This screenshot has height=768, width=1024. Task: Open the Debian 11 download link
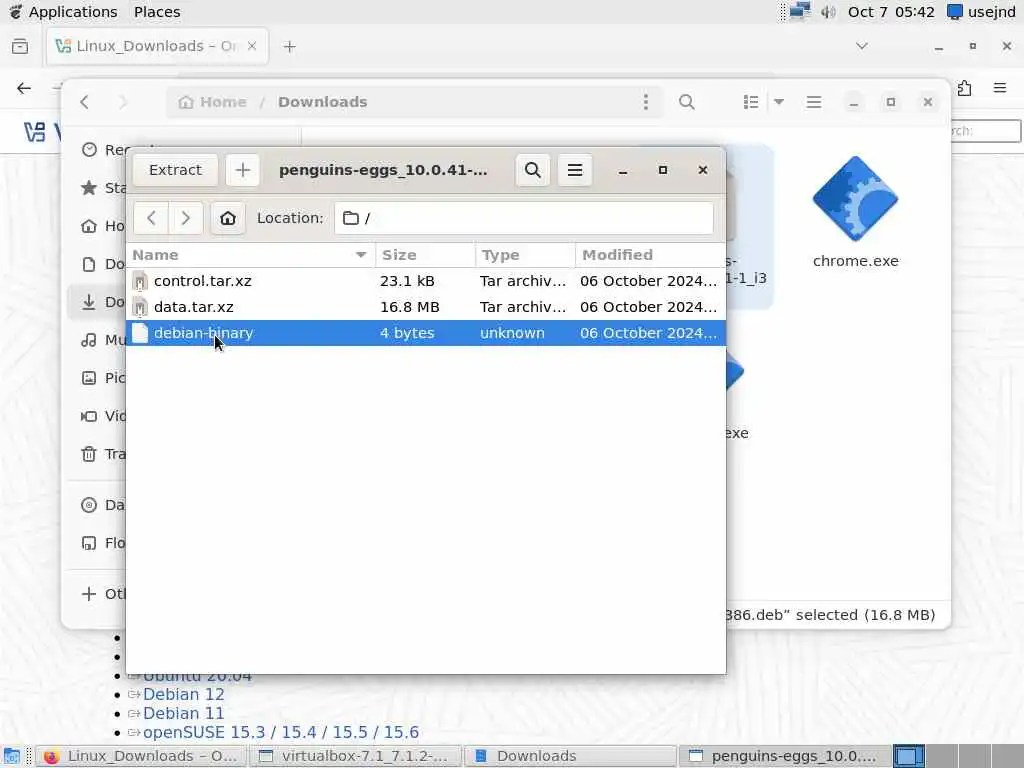[x=184, y=713]
